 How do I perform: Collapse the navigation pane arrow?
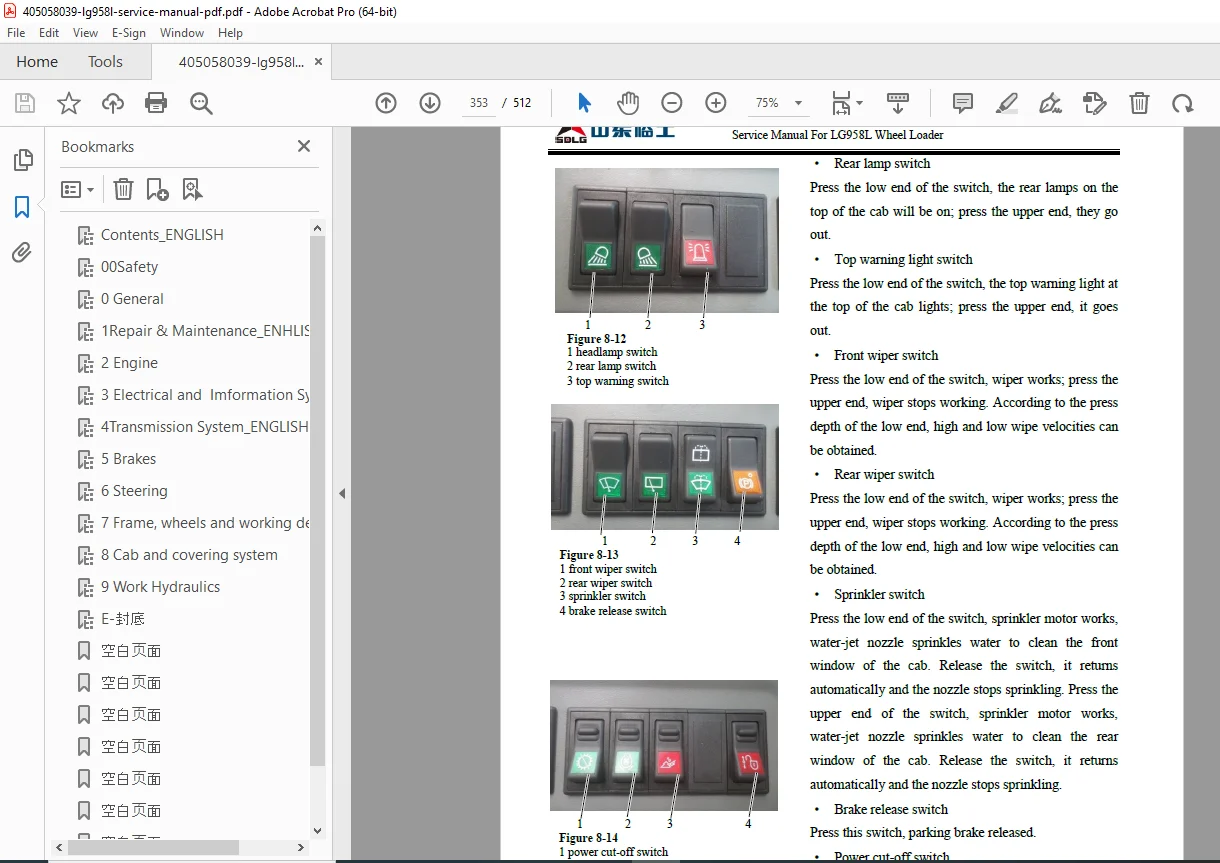click(342, 493)
